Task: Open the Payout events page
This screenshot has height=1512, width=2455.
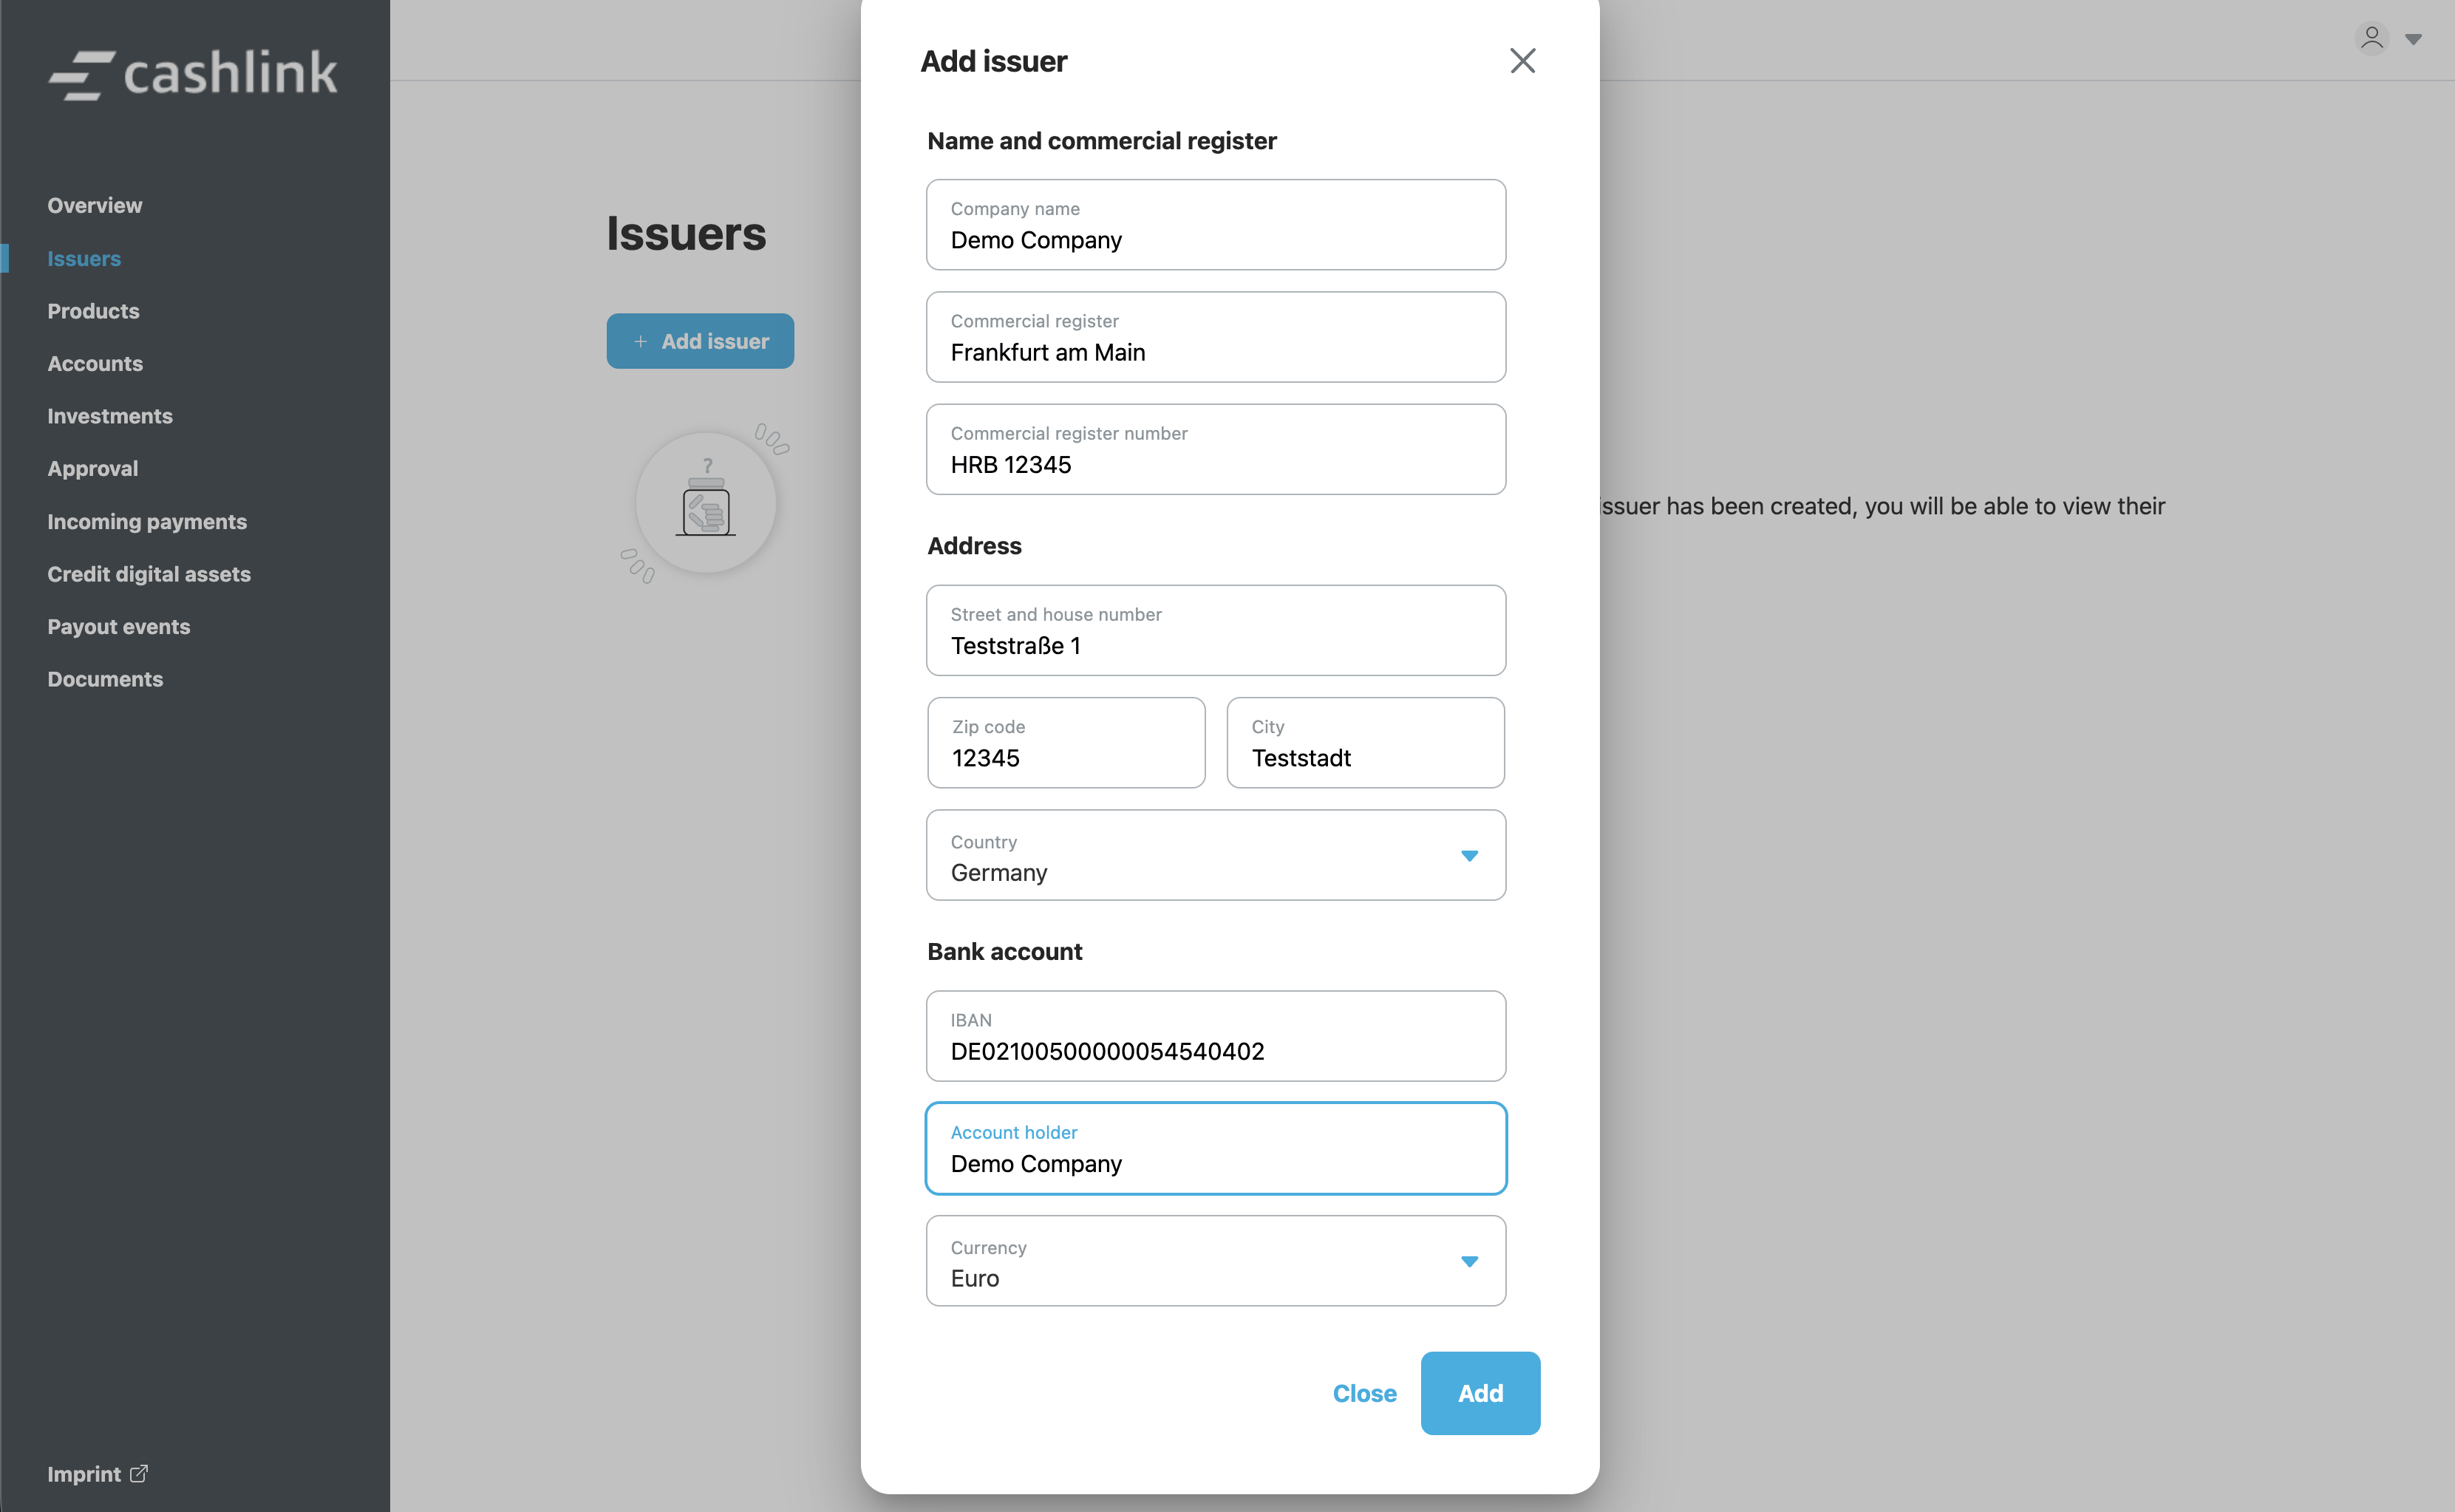Action: click(119, 627)
